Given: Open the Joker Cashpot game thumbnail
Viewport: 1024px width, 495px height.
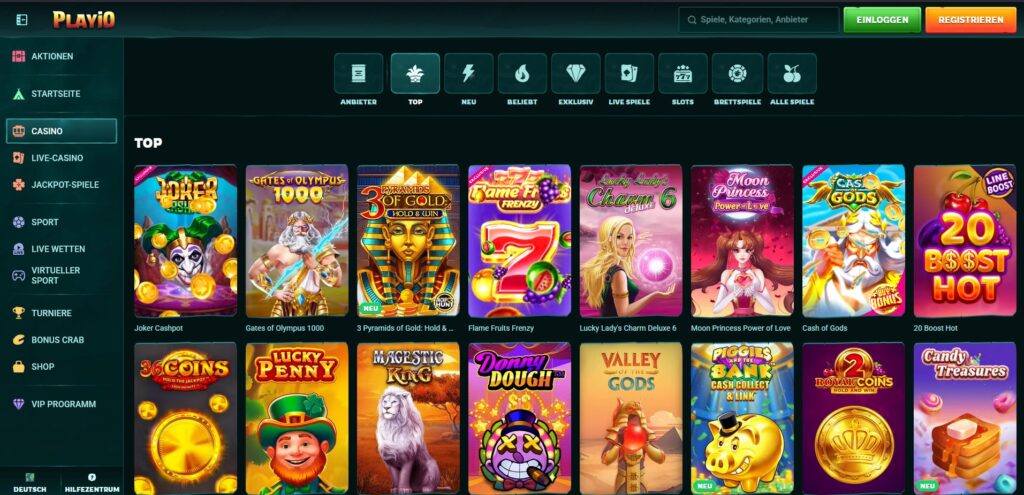Looking at the screenshot, I should tap(185, 240).
